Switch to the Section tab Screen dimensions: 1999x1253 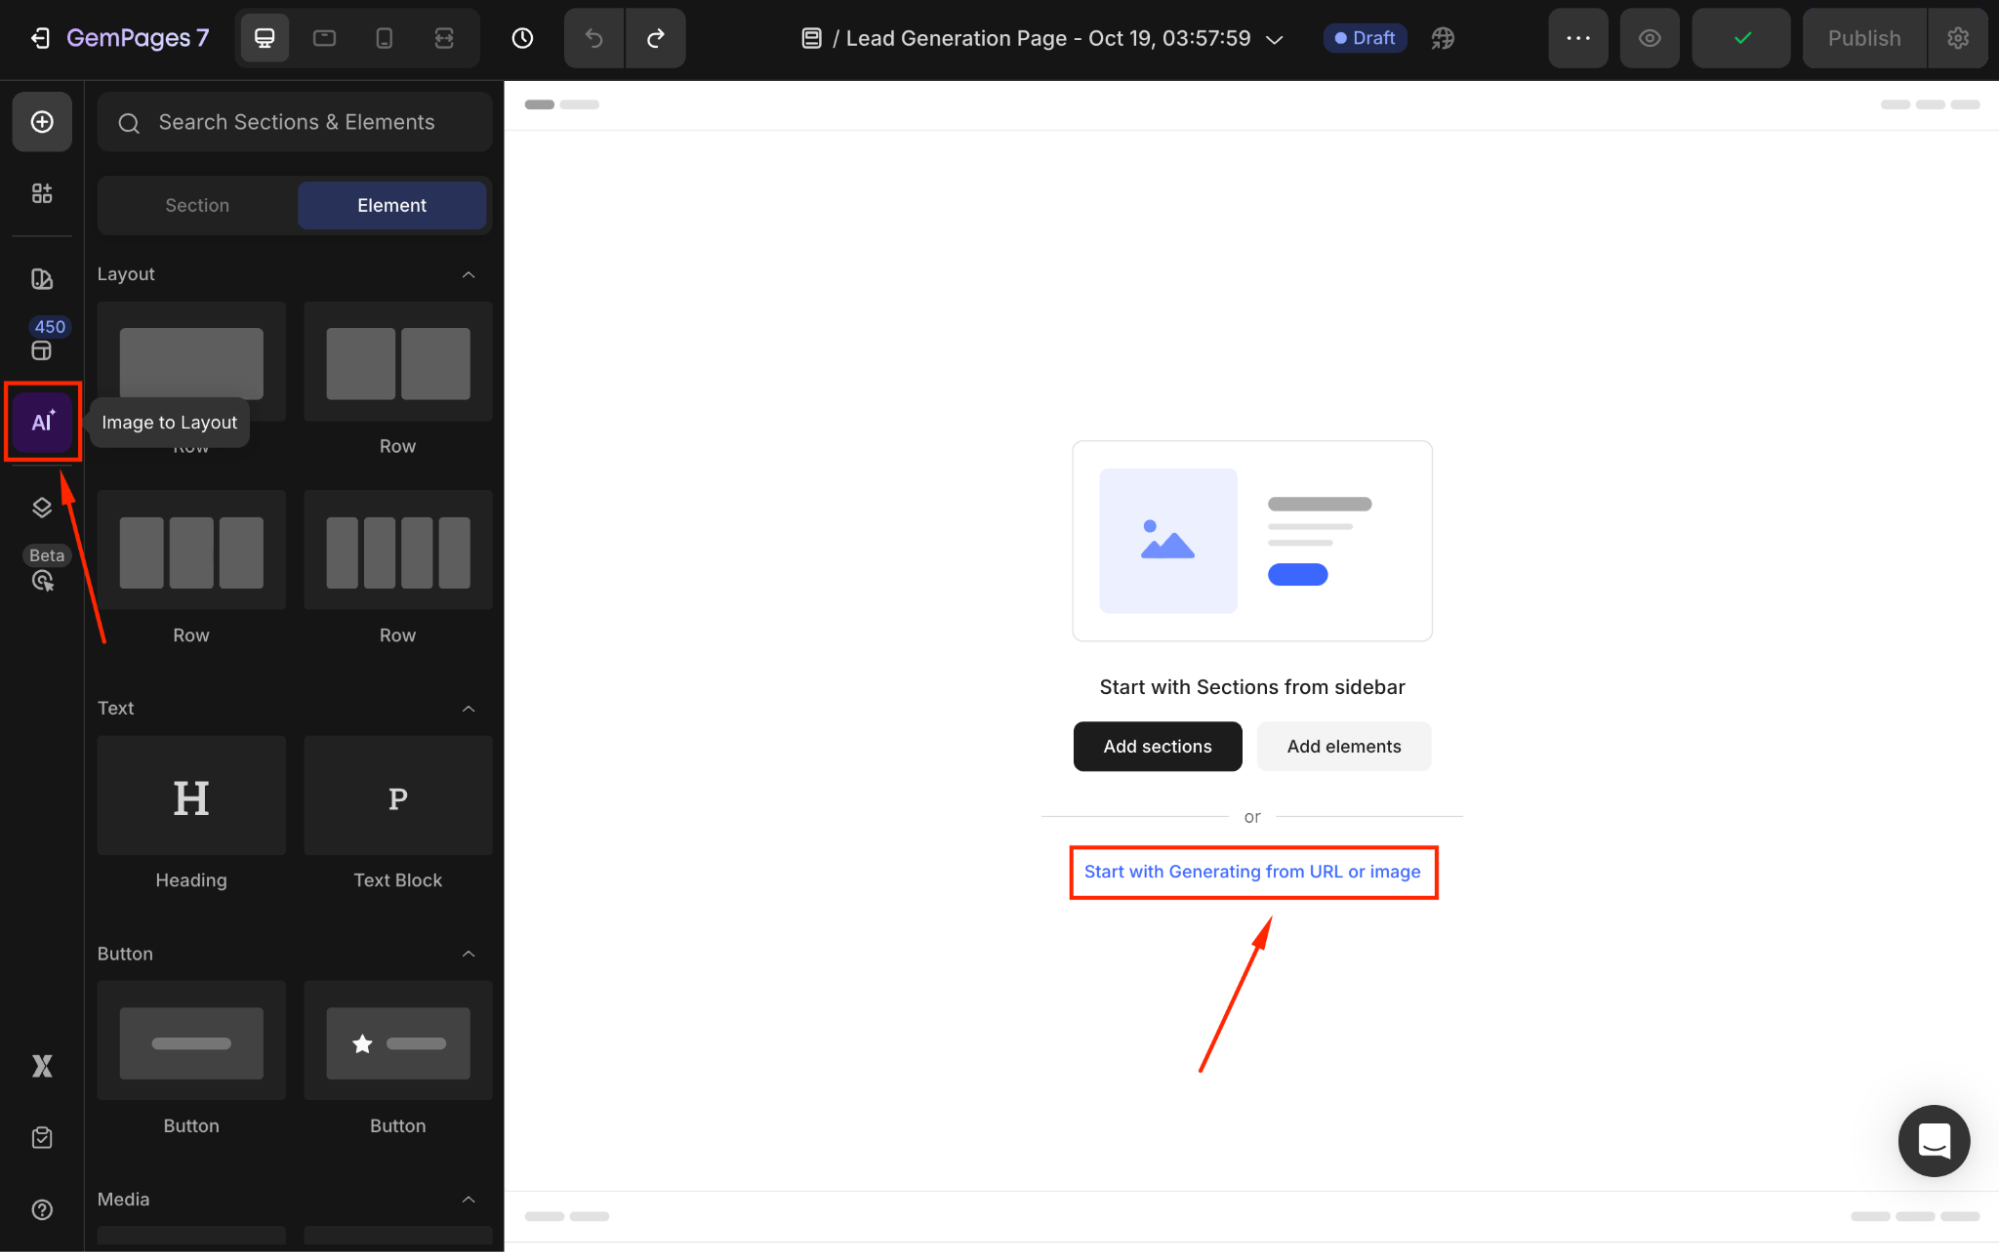tap(197, 205)
